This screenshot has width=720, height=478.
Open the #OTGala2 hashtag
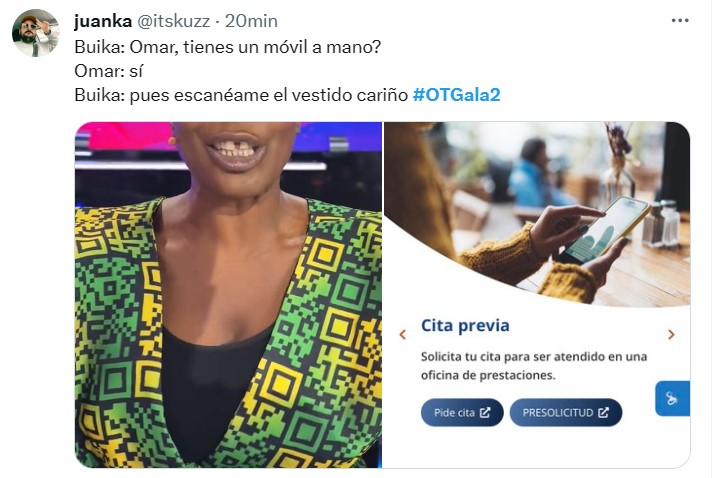[456, 95]
